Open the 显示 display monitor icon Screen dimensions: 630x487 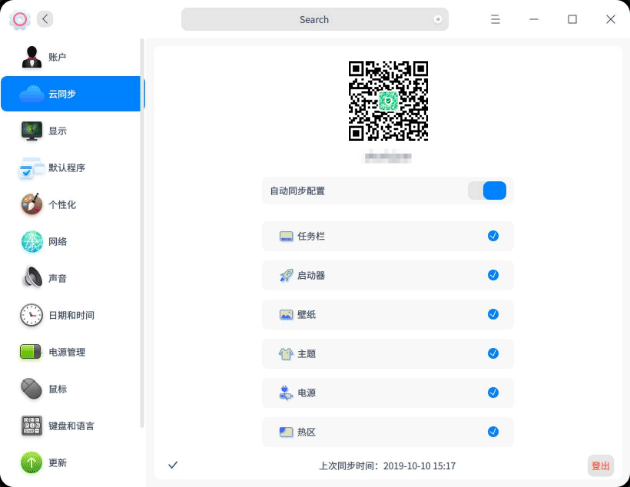pos(31,131)
